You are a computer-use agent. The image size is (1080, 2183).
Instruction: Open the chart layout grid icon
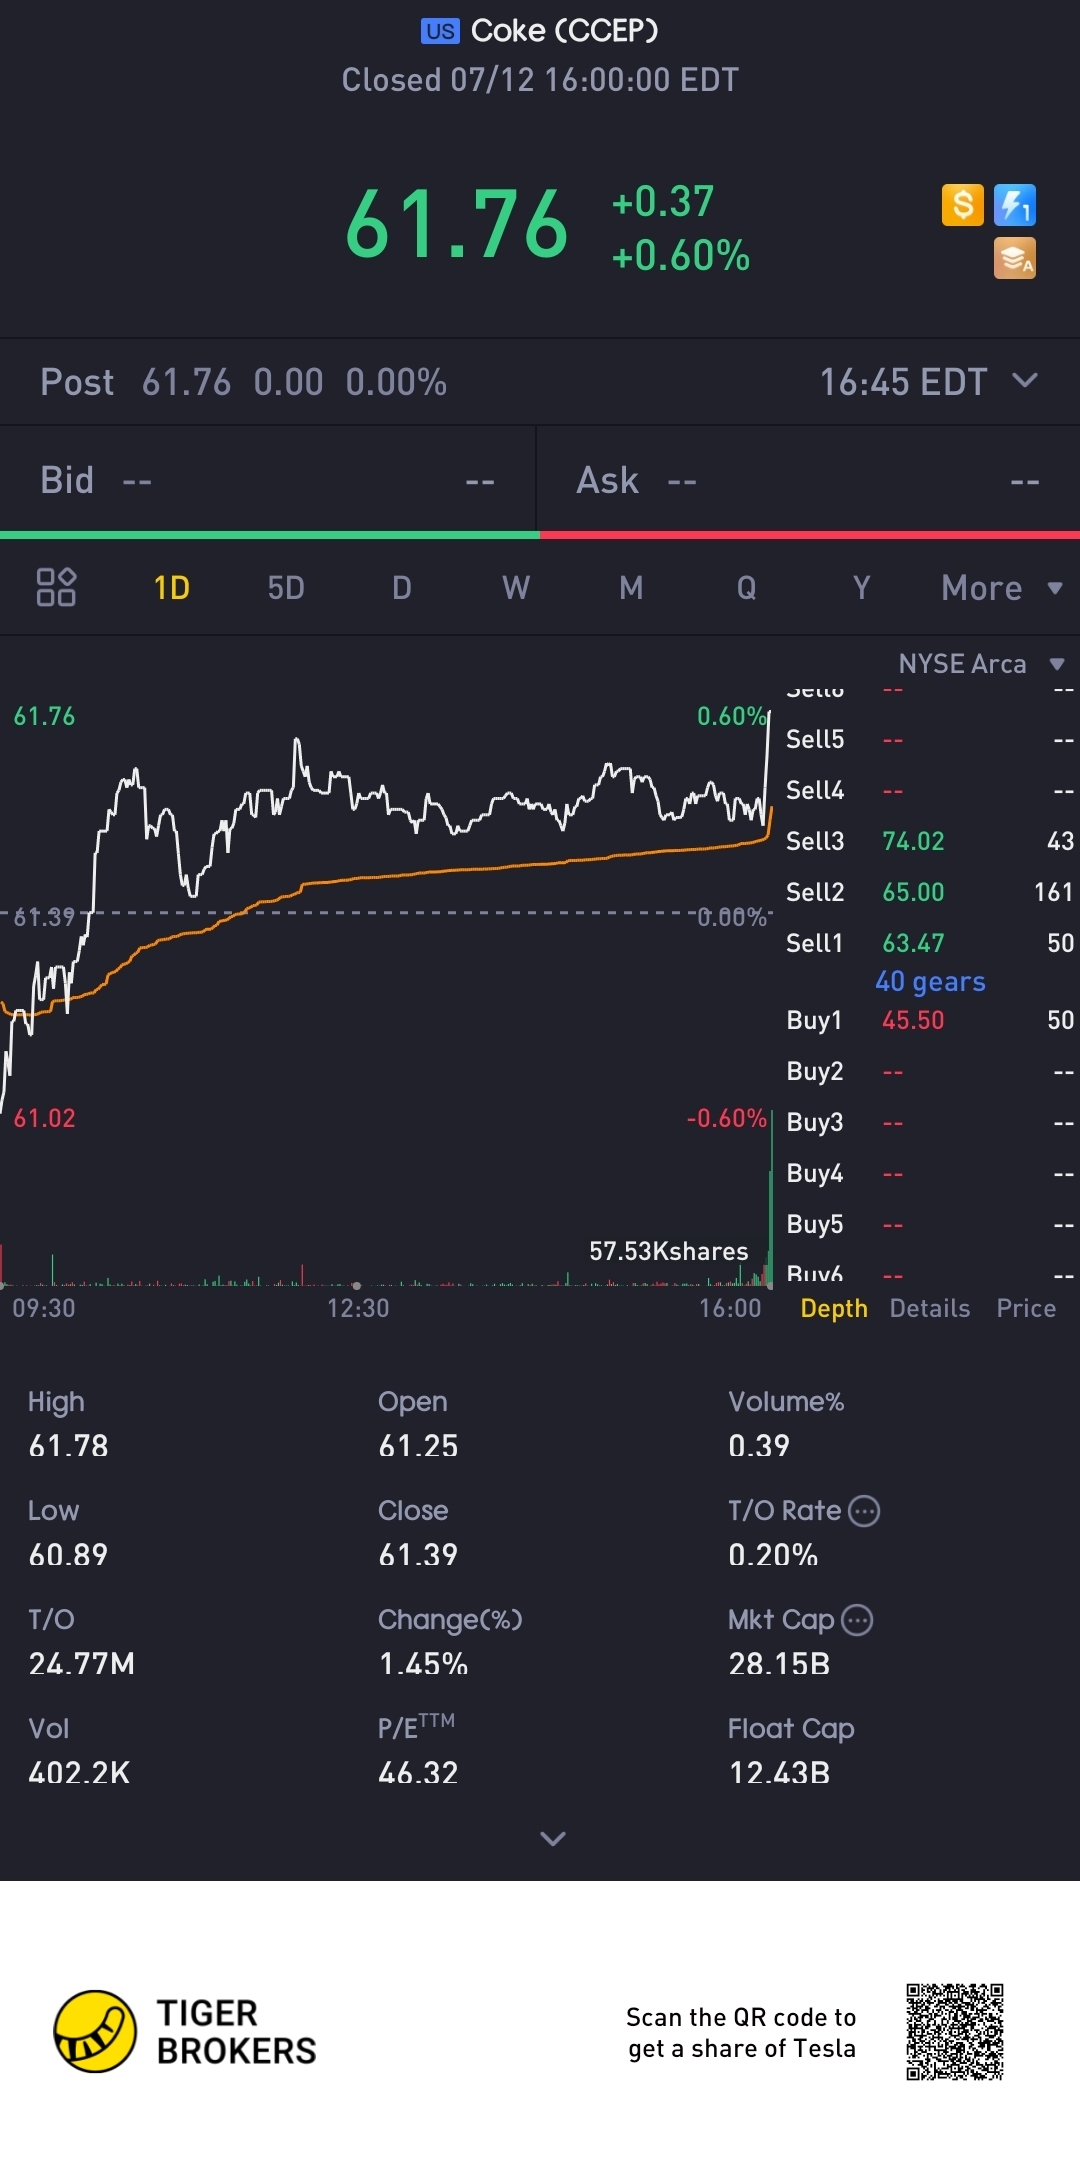[x=56, y=587]
